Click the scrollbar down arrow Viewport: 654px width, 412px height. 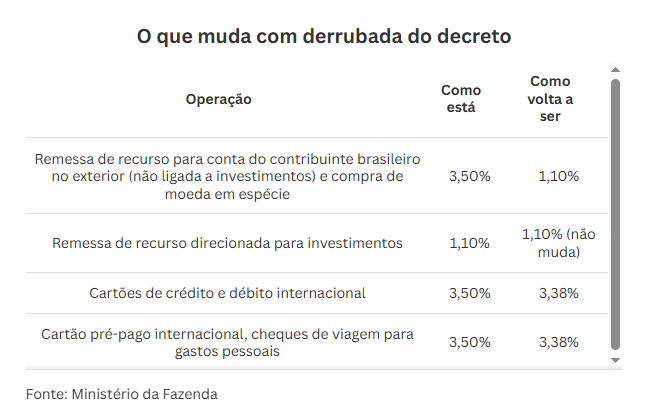click(615, 360)
